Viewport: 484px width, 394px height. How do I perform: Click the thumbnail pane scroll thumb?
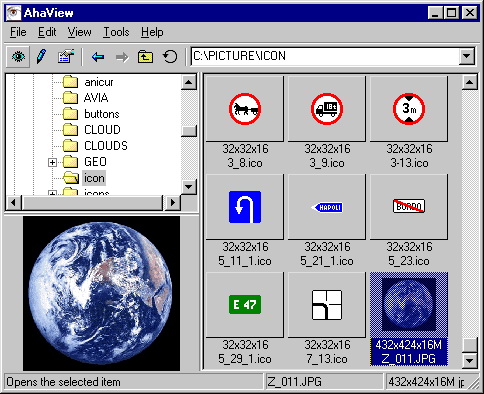[469, 345]
